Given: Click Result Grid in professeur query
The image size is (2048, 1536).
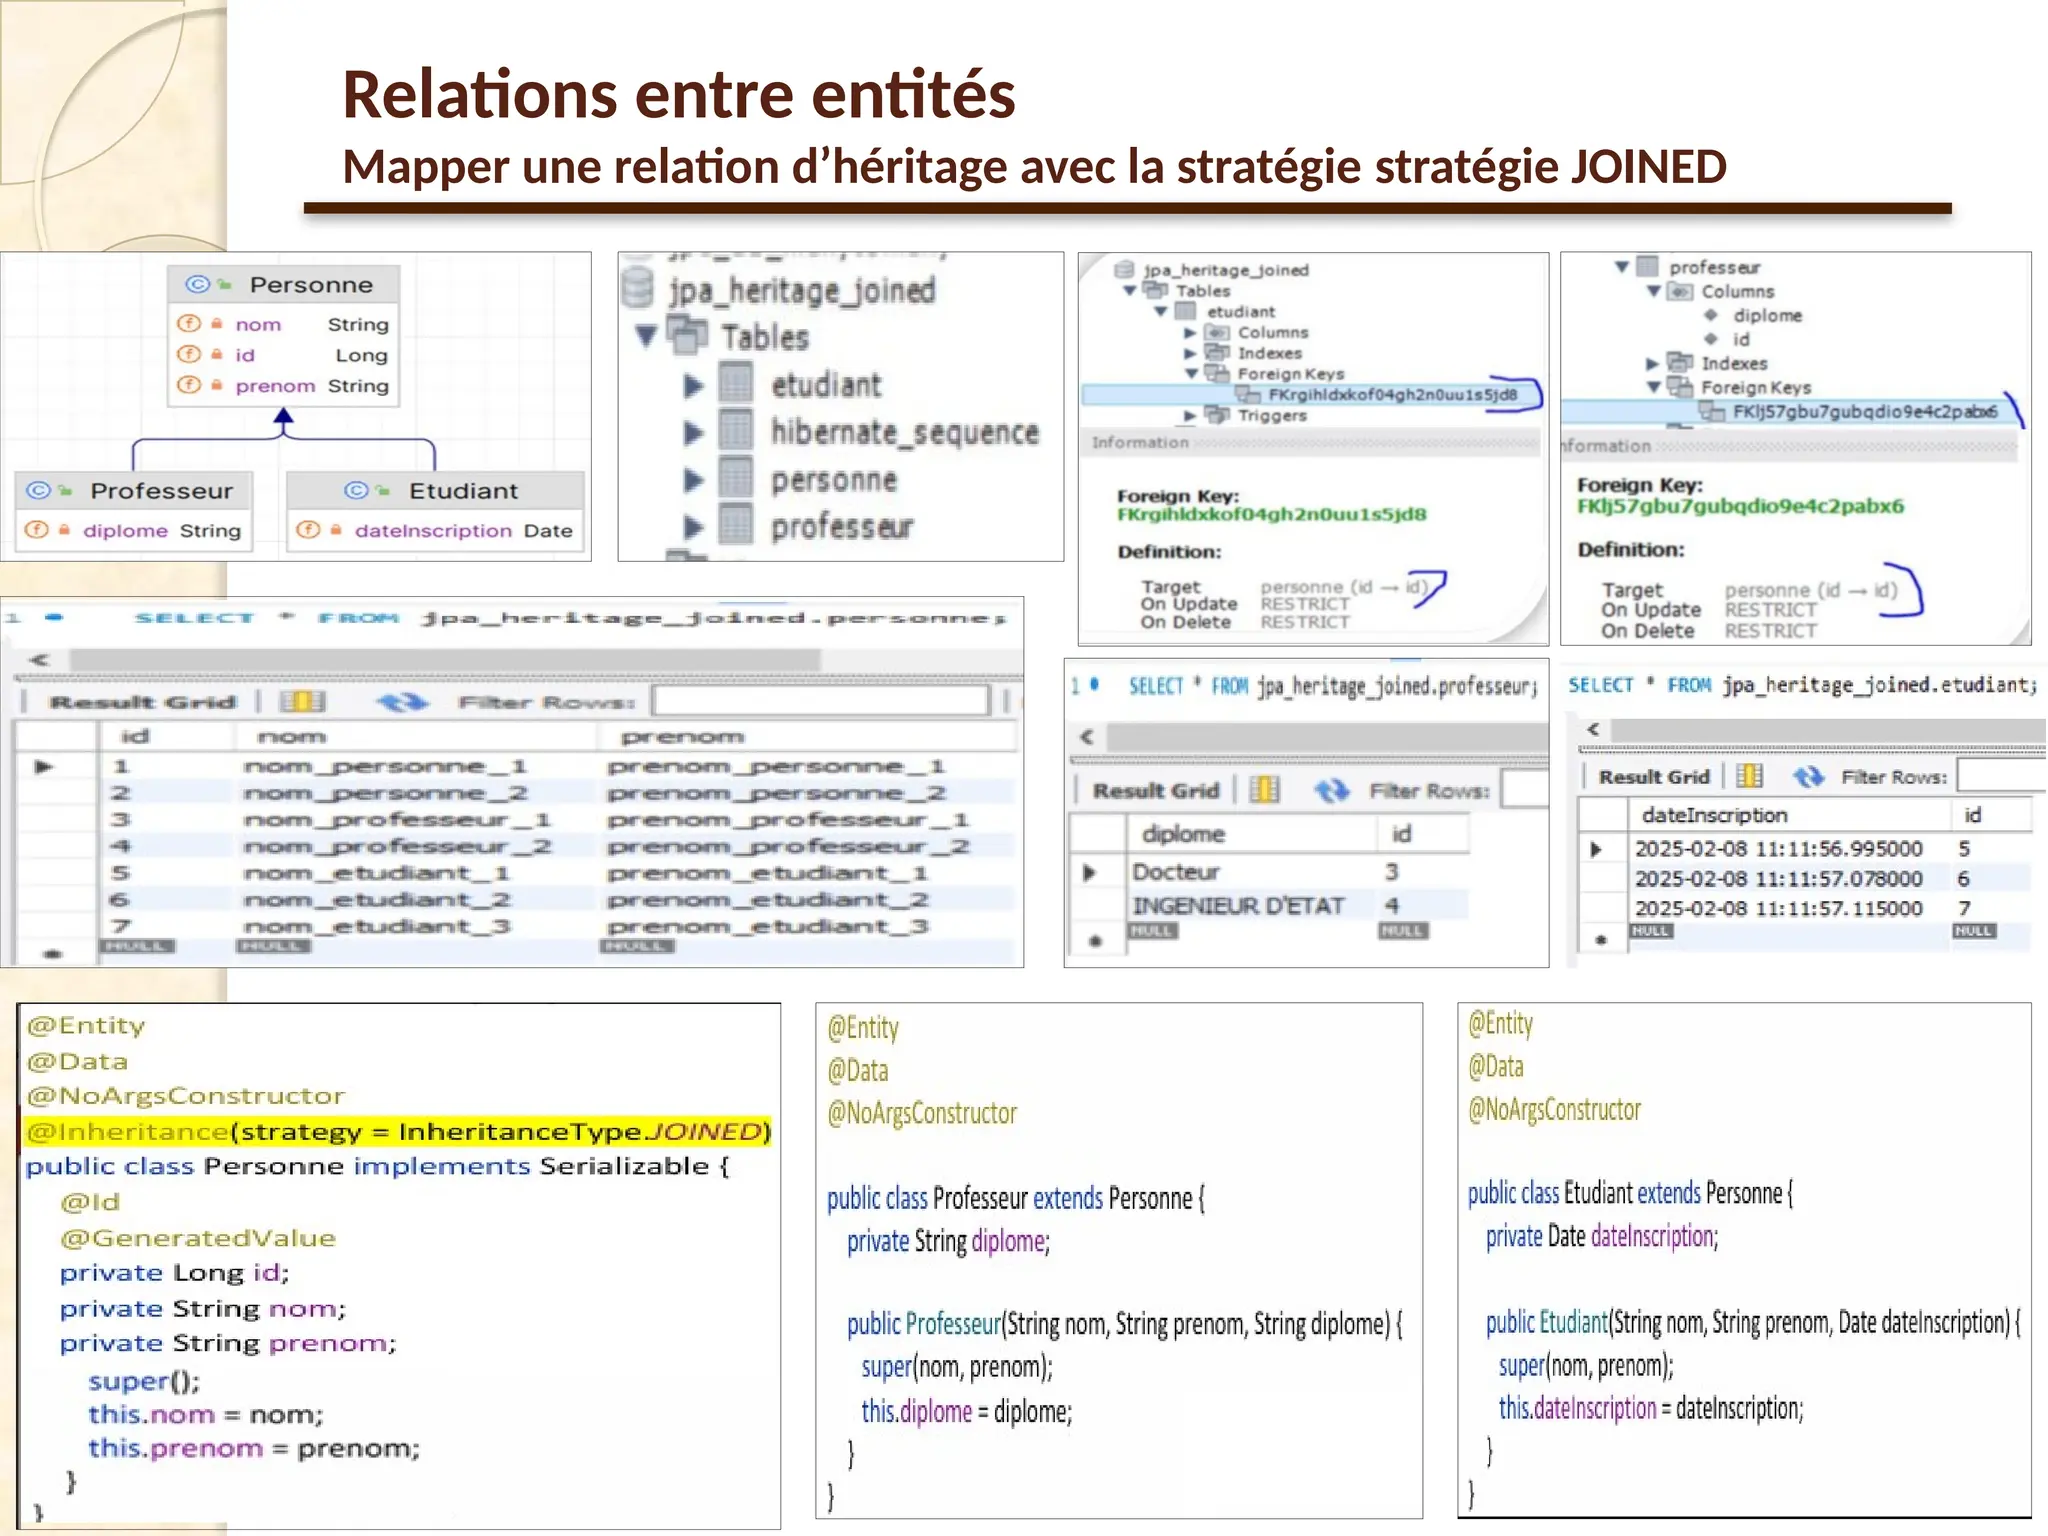Looking at the screenshot, I should click(1156, 791).
